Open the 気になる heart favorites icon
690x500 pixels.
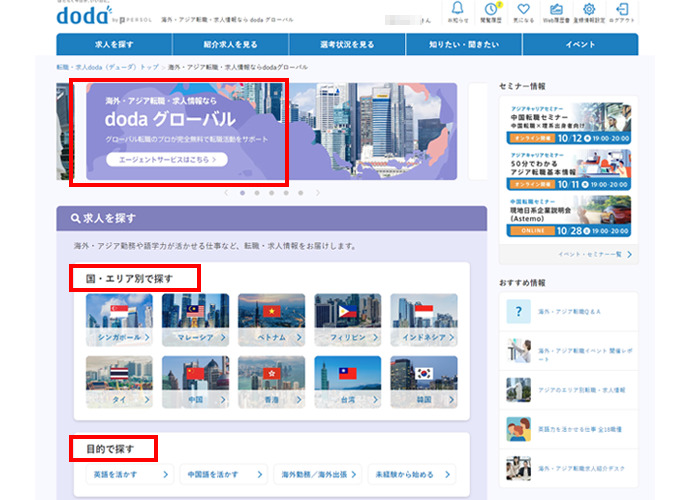523,11
